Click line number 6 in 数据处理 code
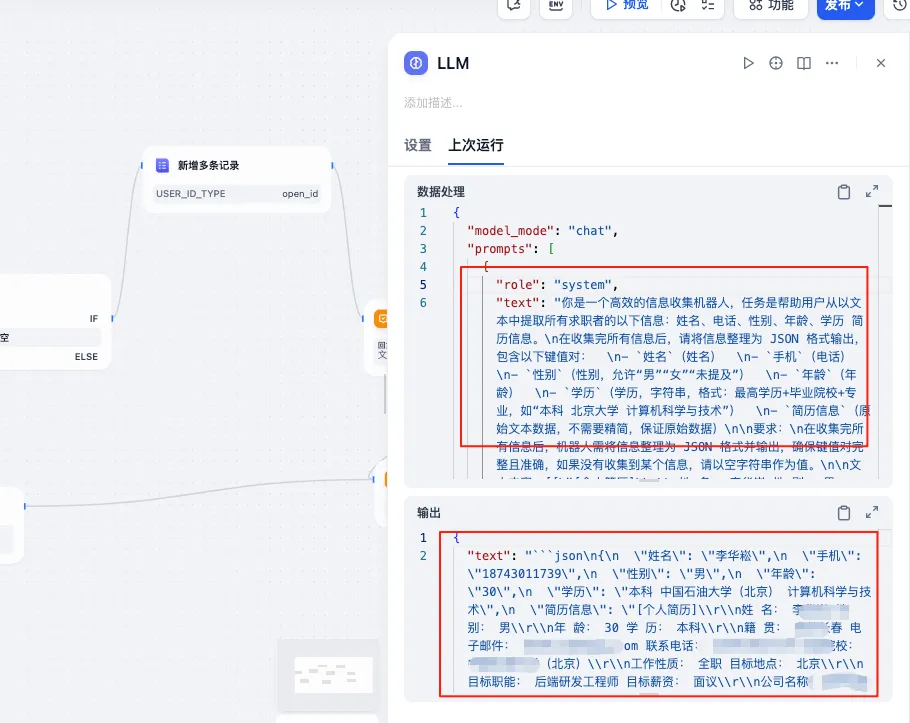The image size is (910, 723). coord(423,303)
